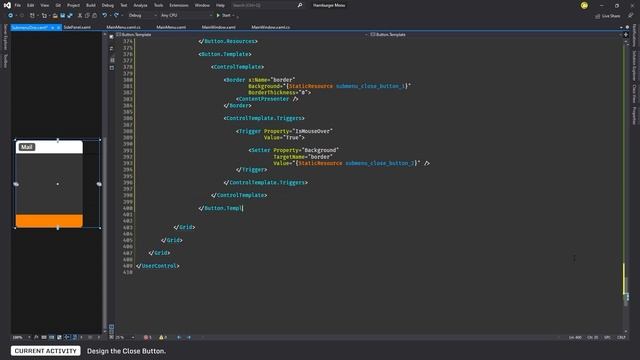This screenshot has width=640, height=360.
Task: Toggle snap to gridlines in designer
Action: (52, 338)
